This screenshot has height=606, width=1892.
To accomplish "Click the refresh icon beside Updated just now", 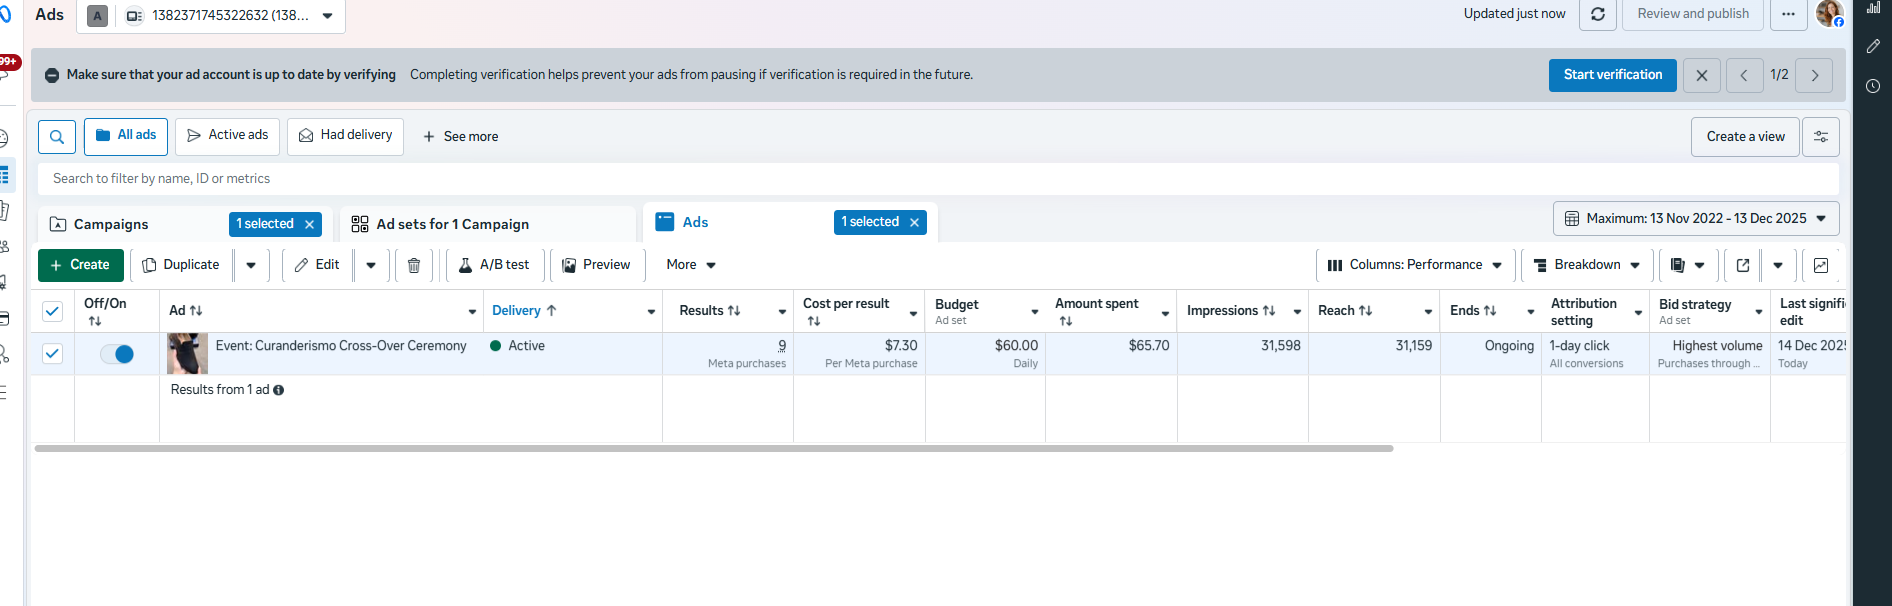I will (1597, 14).
